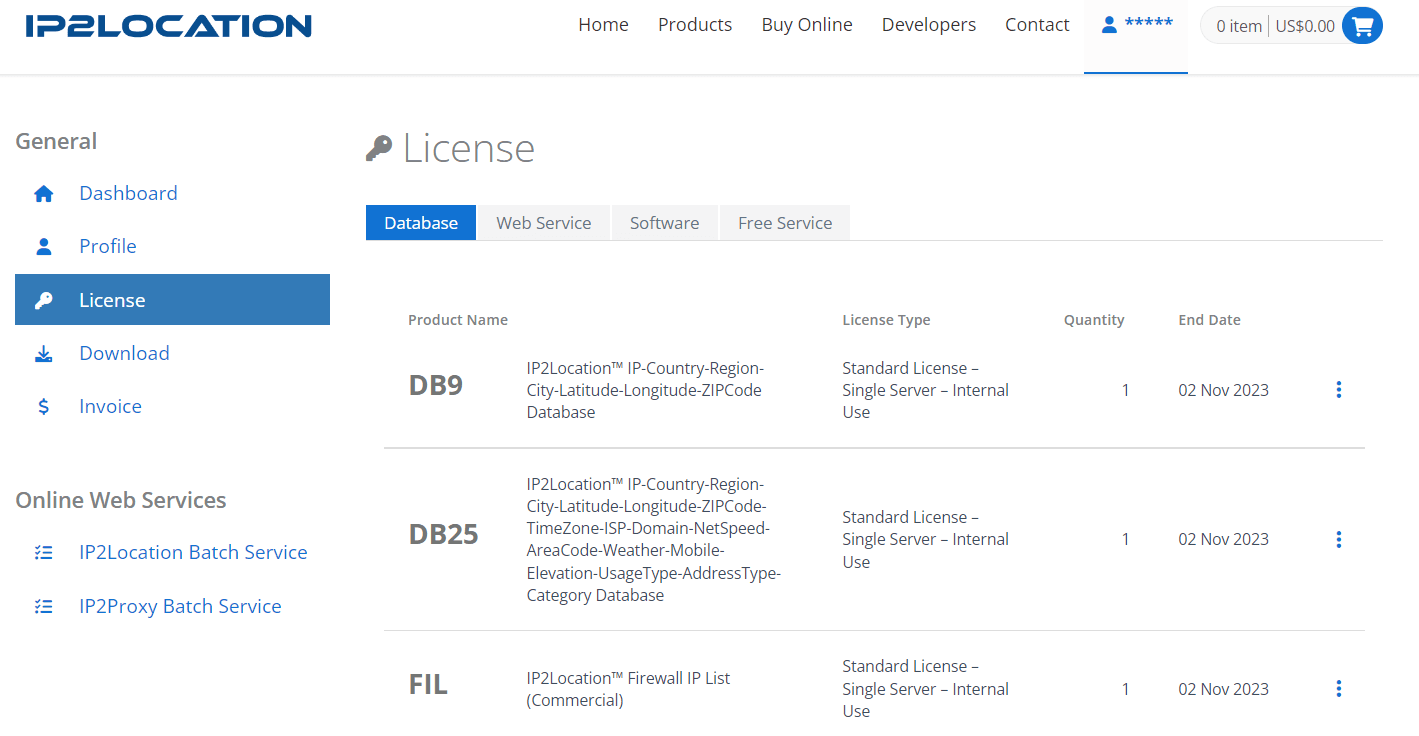Image resolution: width=1419 pixels, height=736 pixels.
Task: Open the Invoice link
Action: pyautogui.click(x=110, y=406)
